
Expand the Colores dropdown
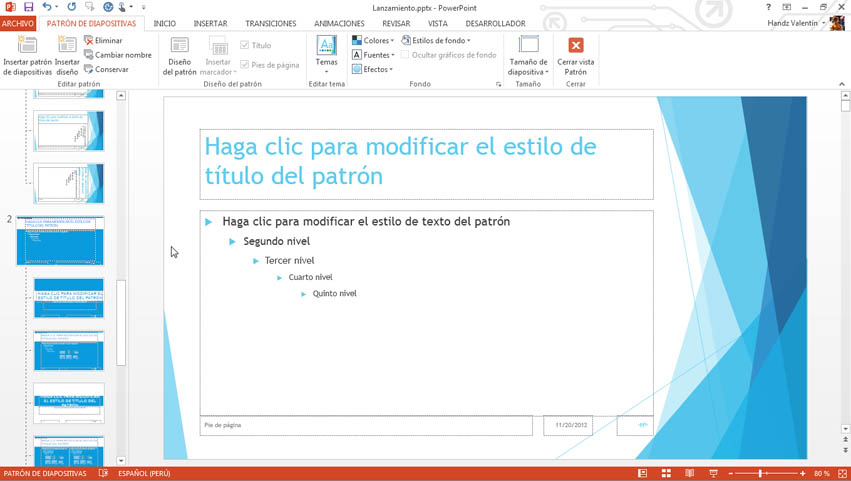pos(373,41)
